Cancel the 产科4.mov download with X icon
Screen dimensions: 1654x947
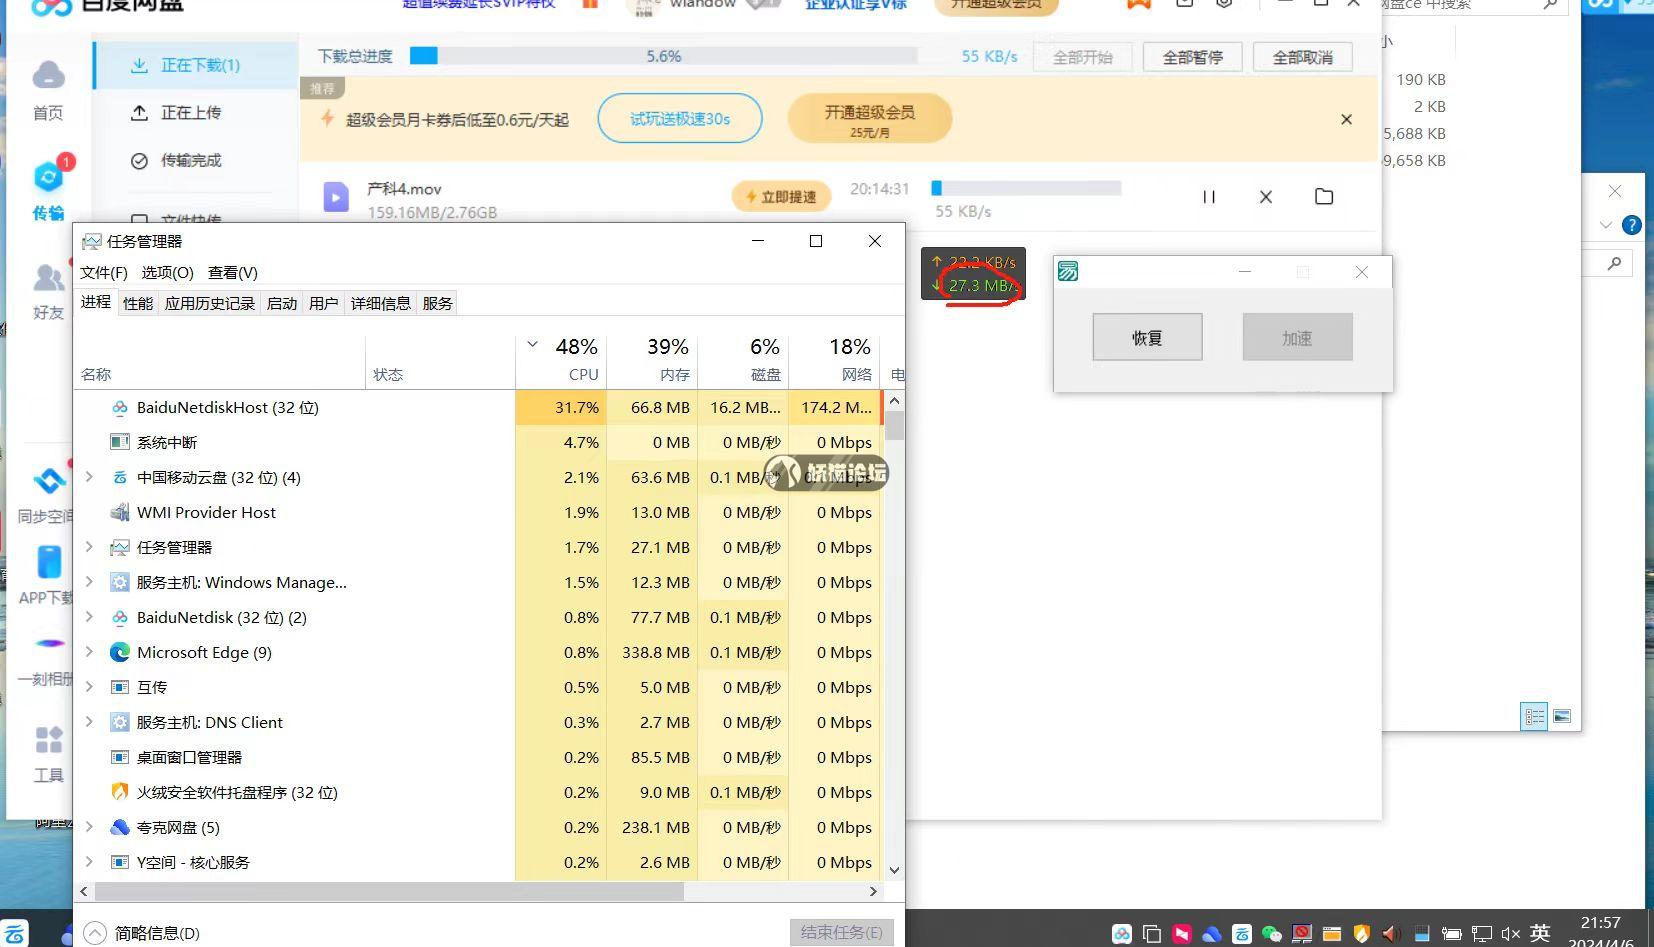[1266, 197]
